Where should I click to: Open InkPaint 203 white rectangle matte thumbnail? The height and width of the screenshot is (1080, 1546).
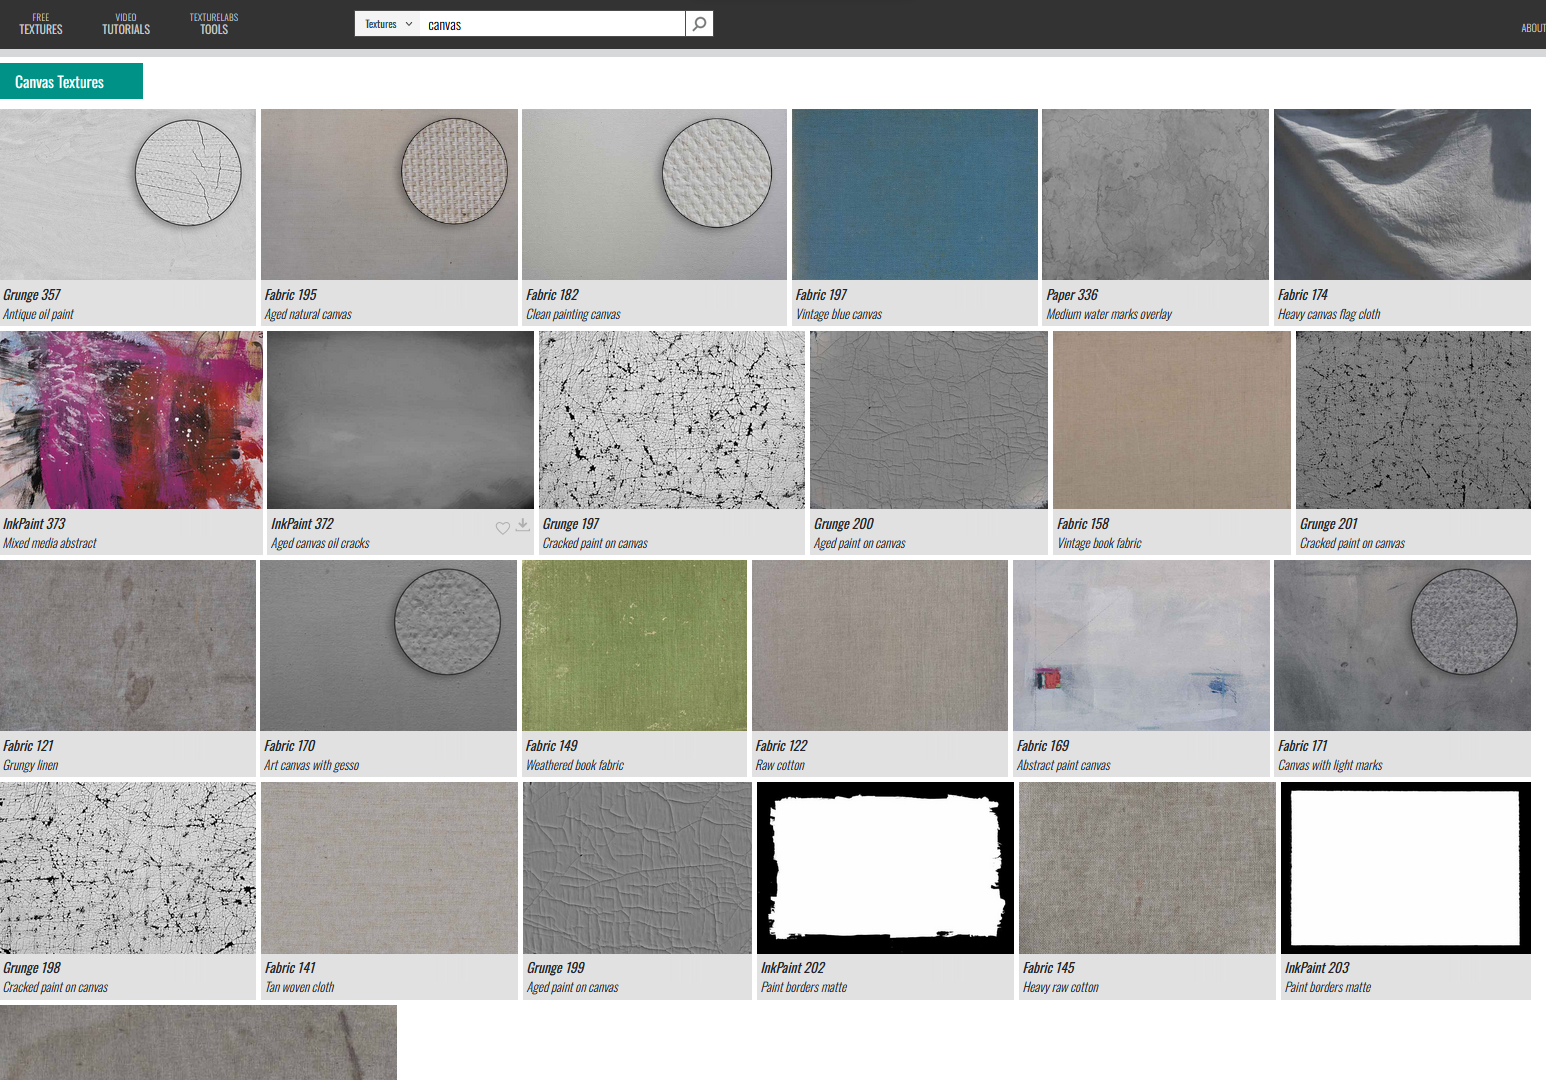1406,868
